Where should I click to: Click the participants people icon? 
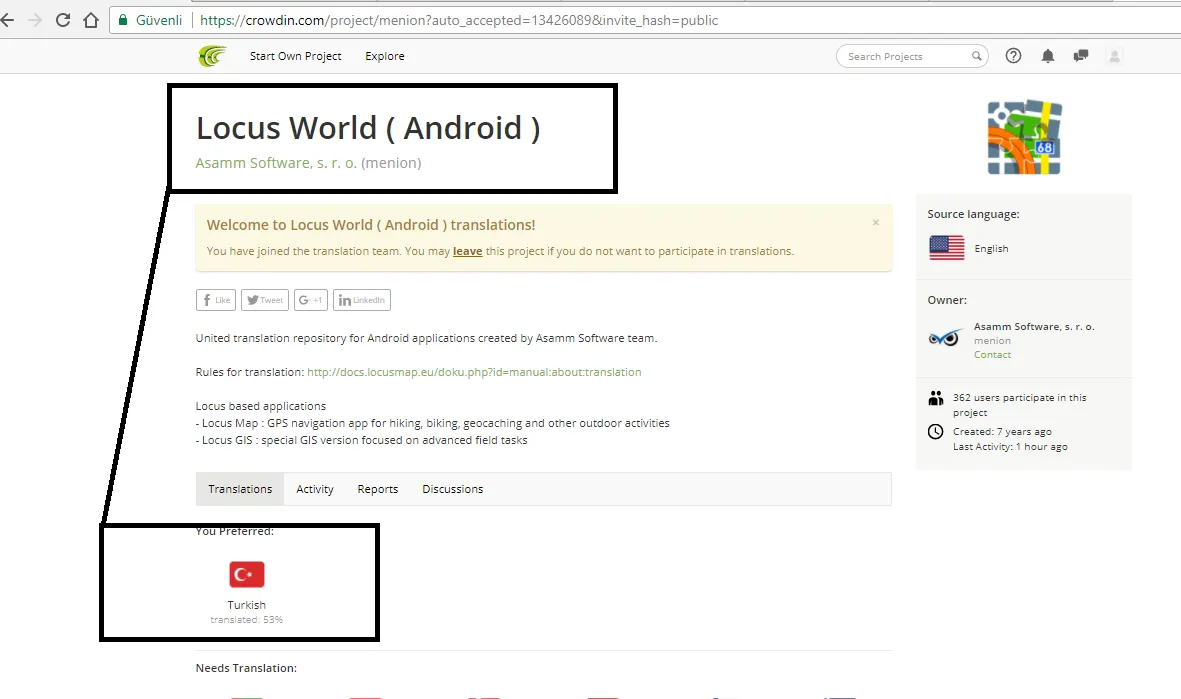point(935,398)
